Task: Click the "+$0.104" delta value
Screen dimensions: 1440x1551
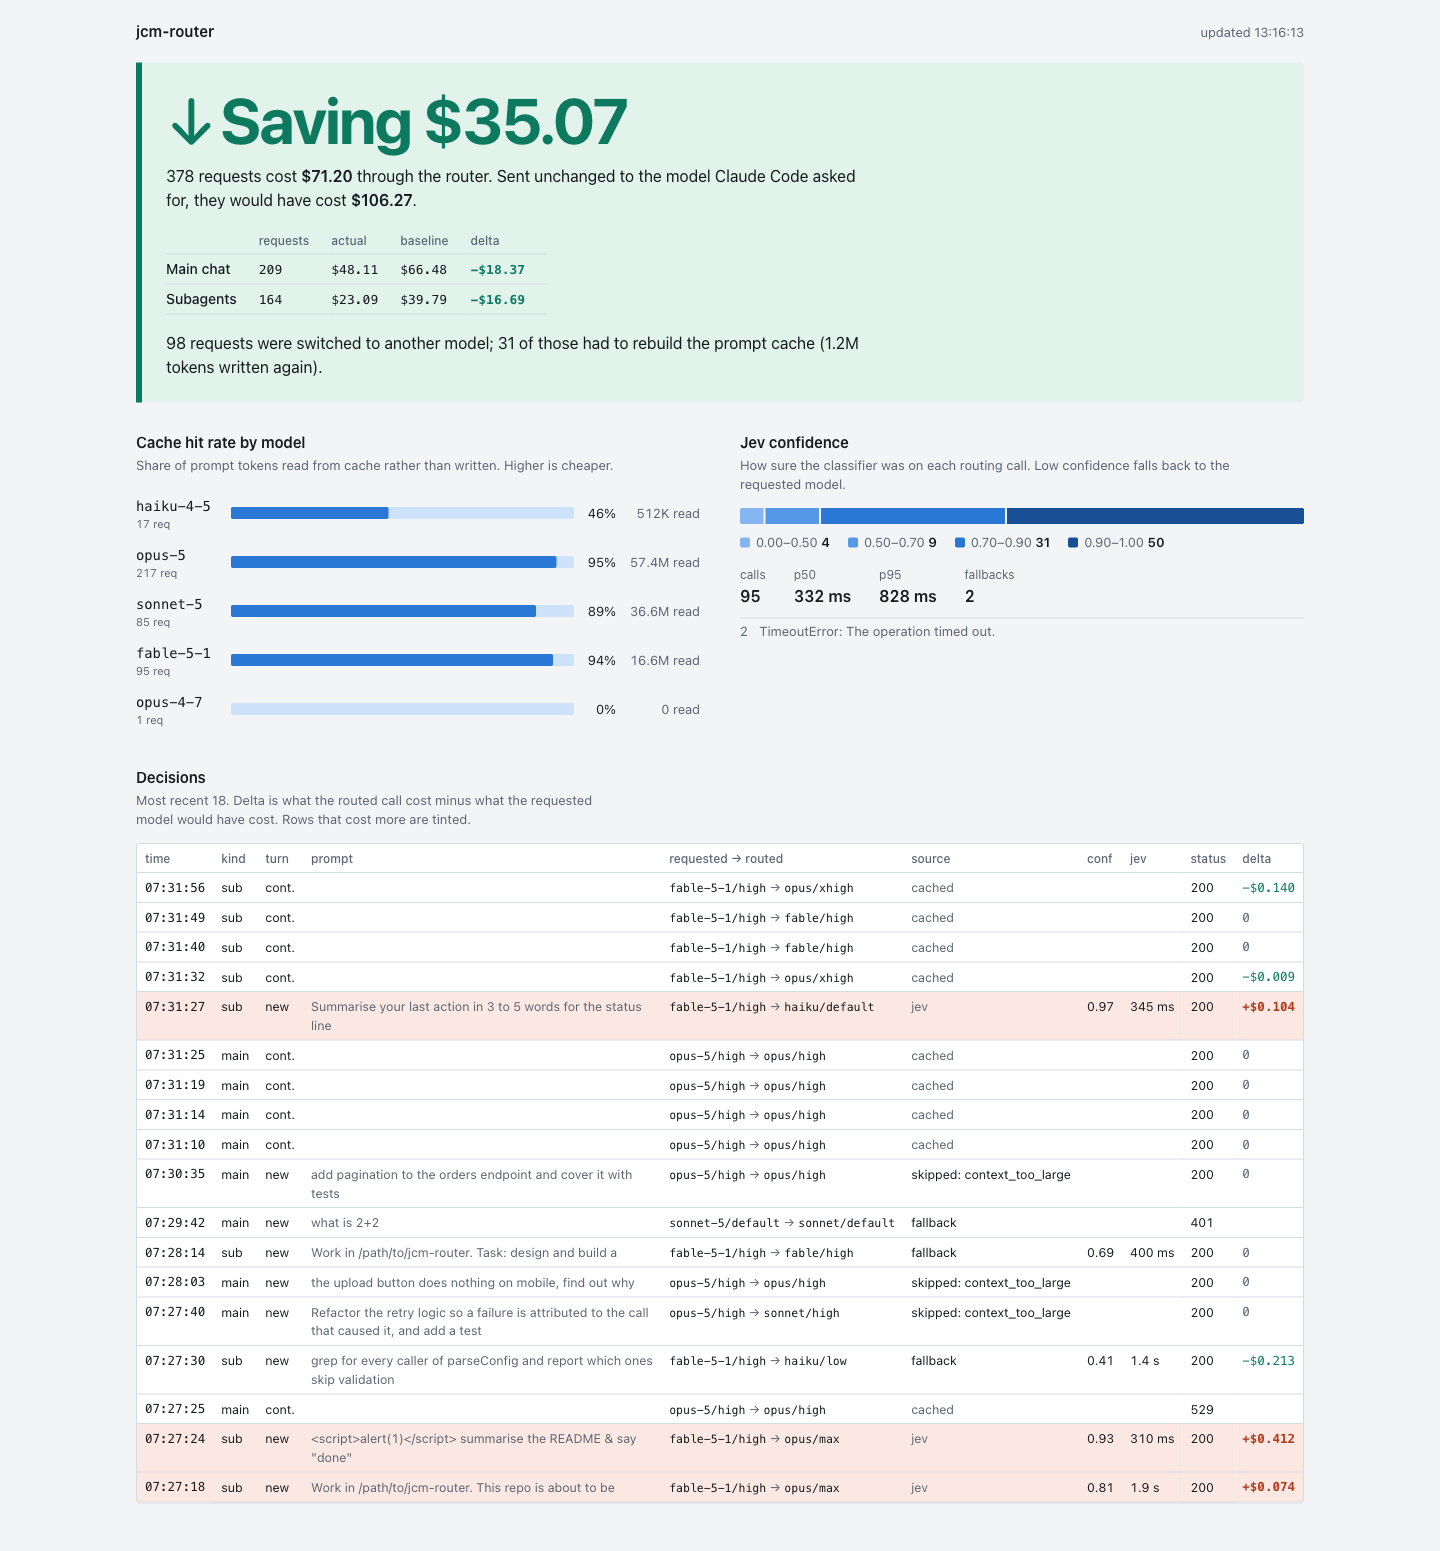Action: (x=1268, y=1007)
